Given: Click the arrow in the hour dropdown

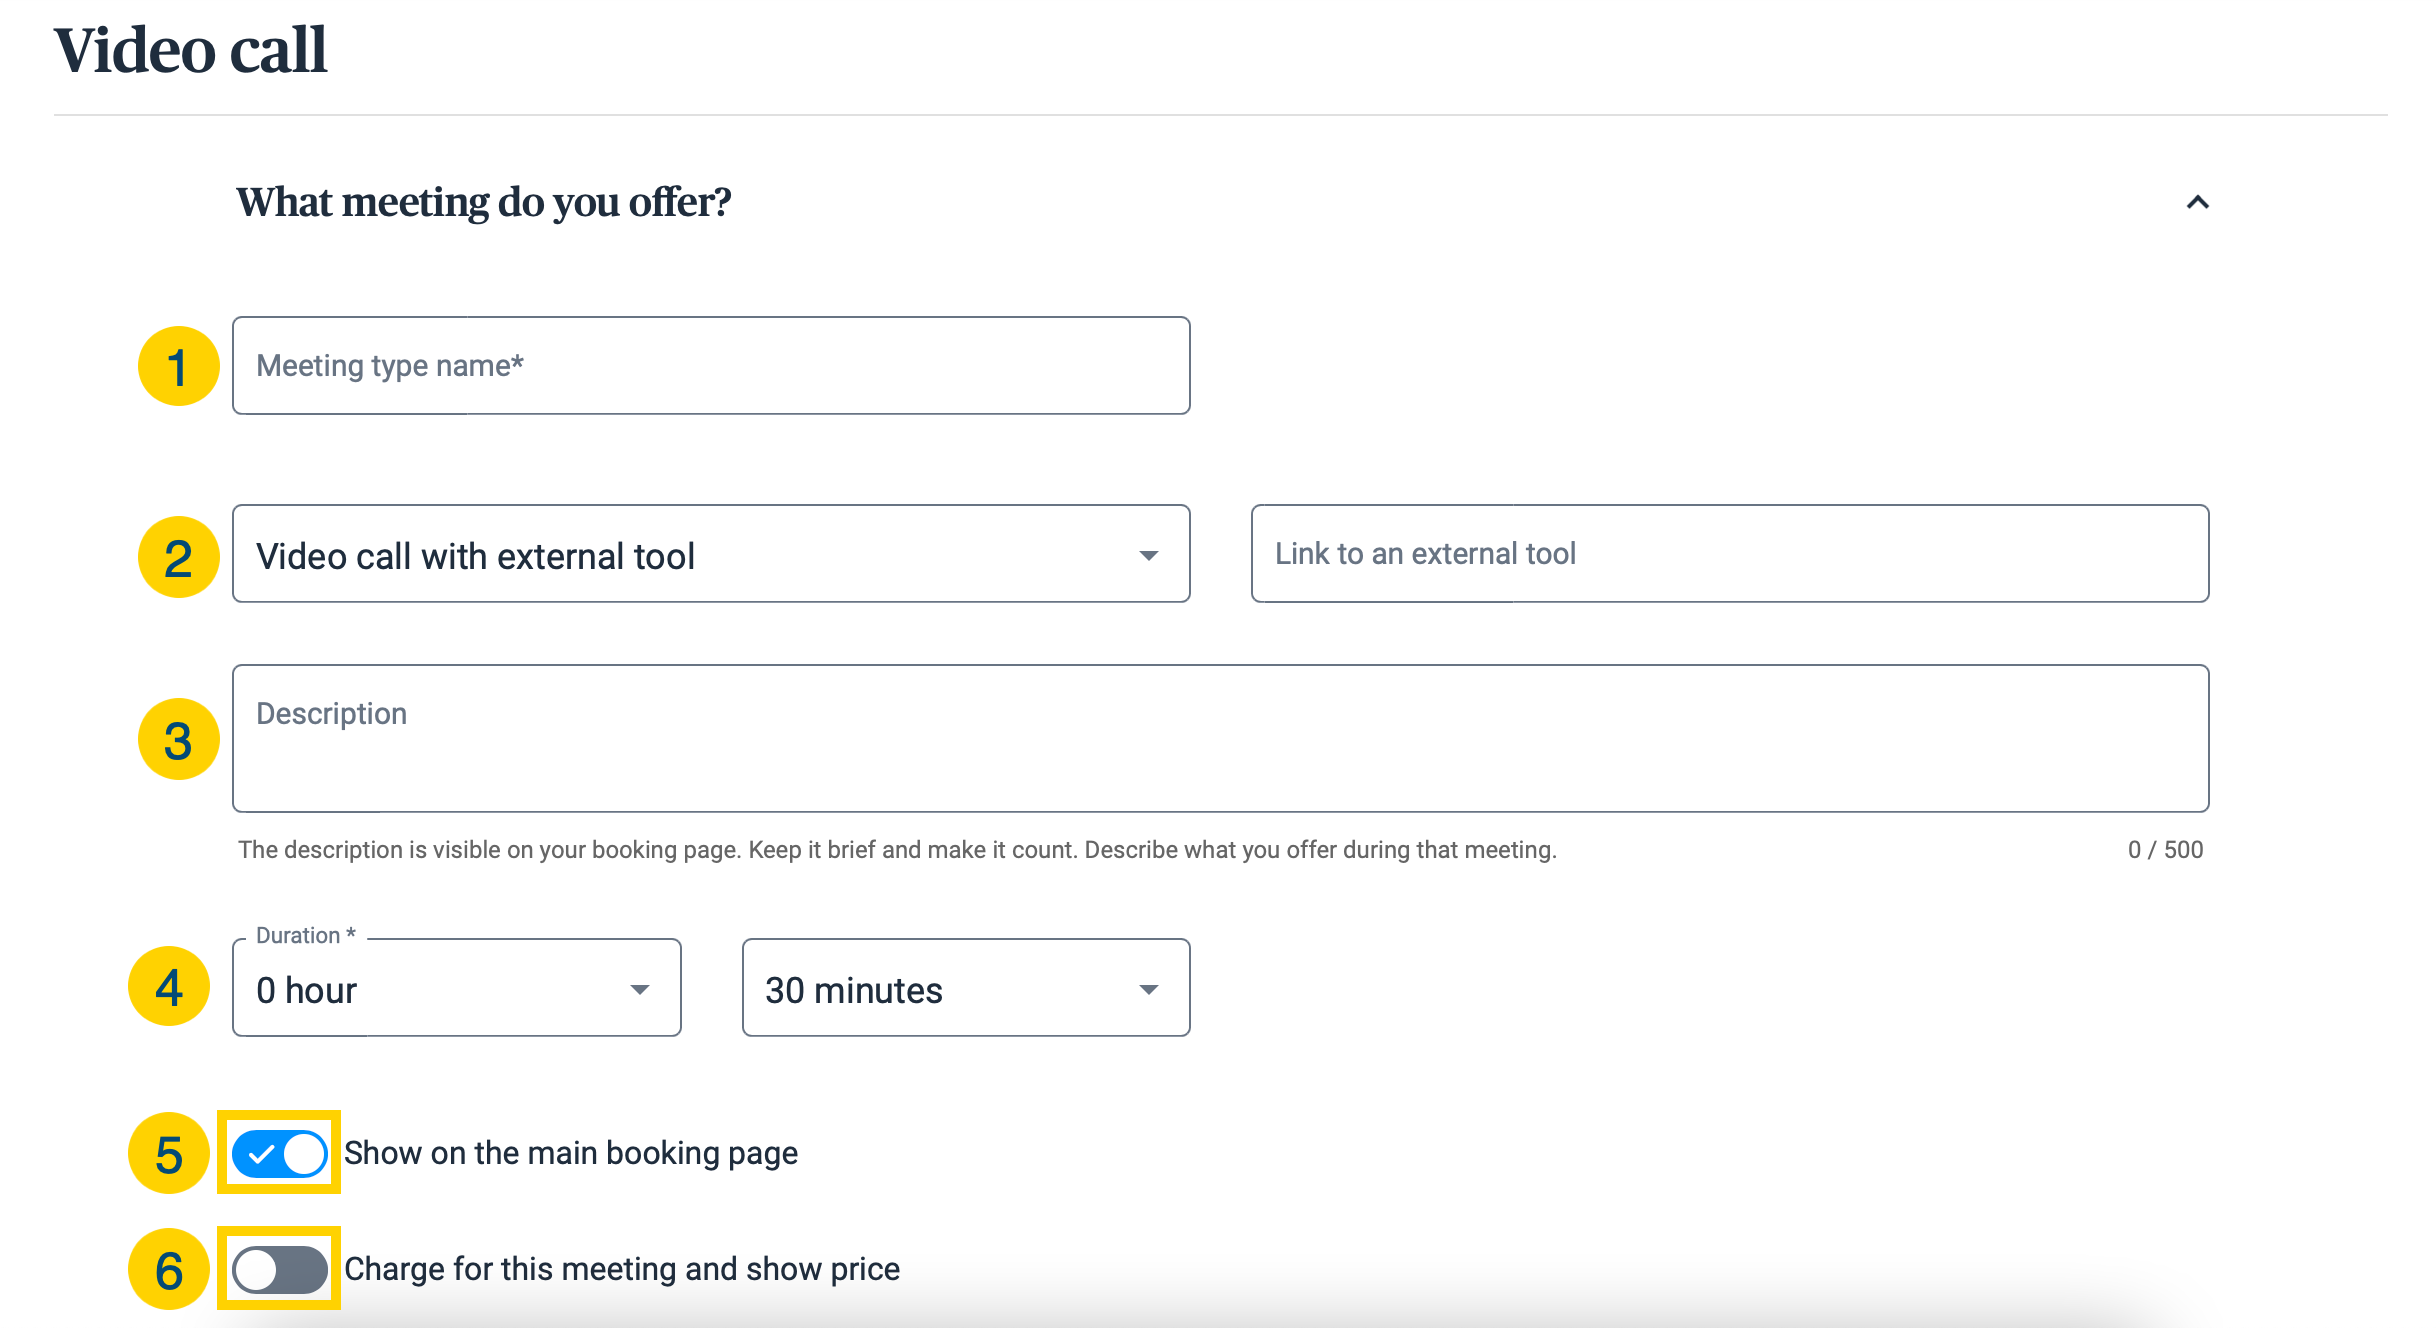Looking at the screenshot, I should (x=640, y=990).
